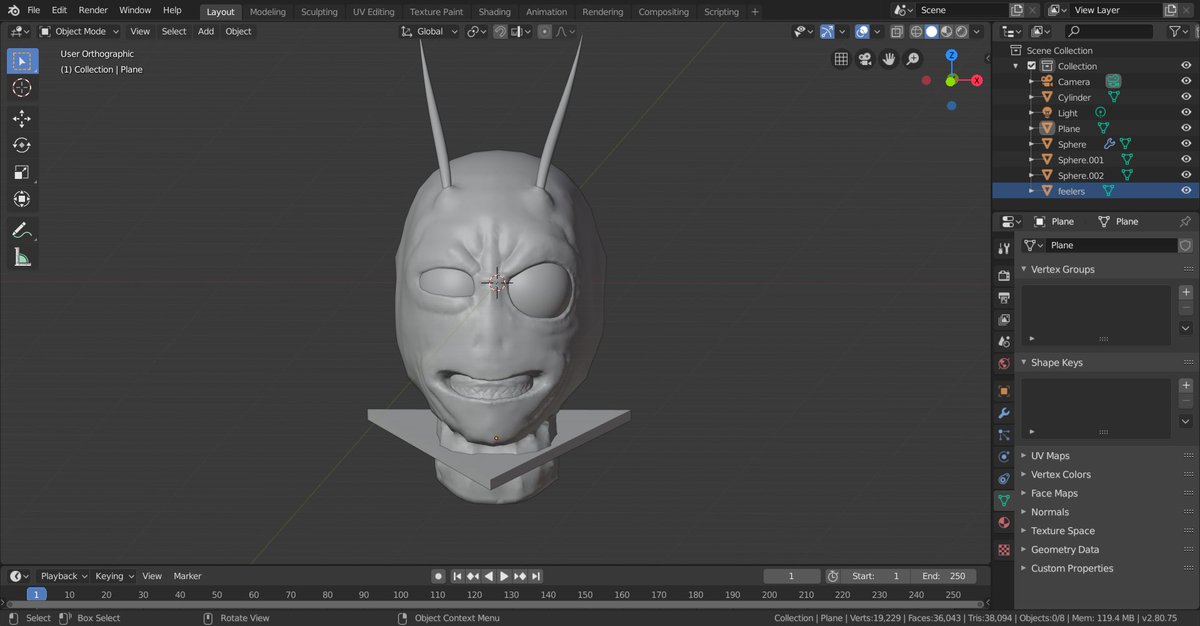1200x626 pixels.
Task: Open the World properties tab
Action: [x=1004, y=364]
